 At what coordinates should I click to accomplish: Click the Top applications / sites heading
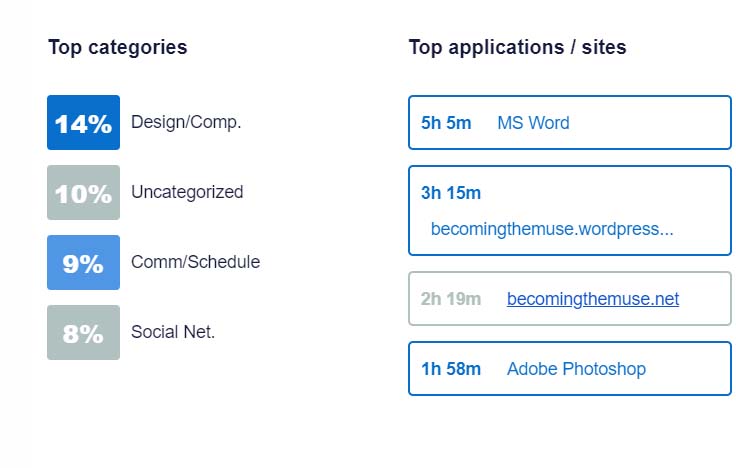tap(517, 47)
